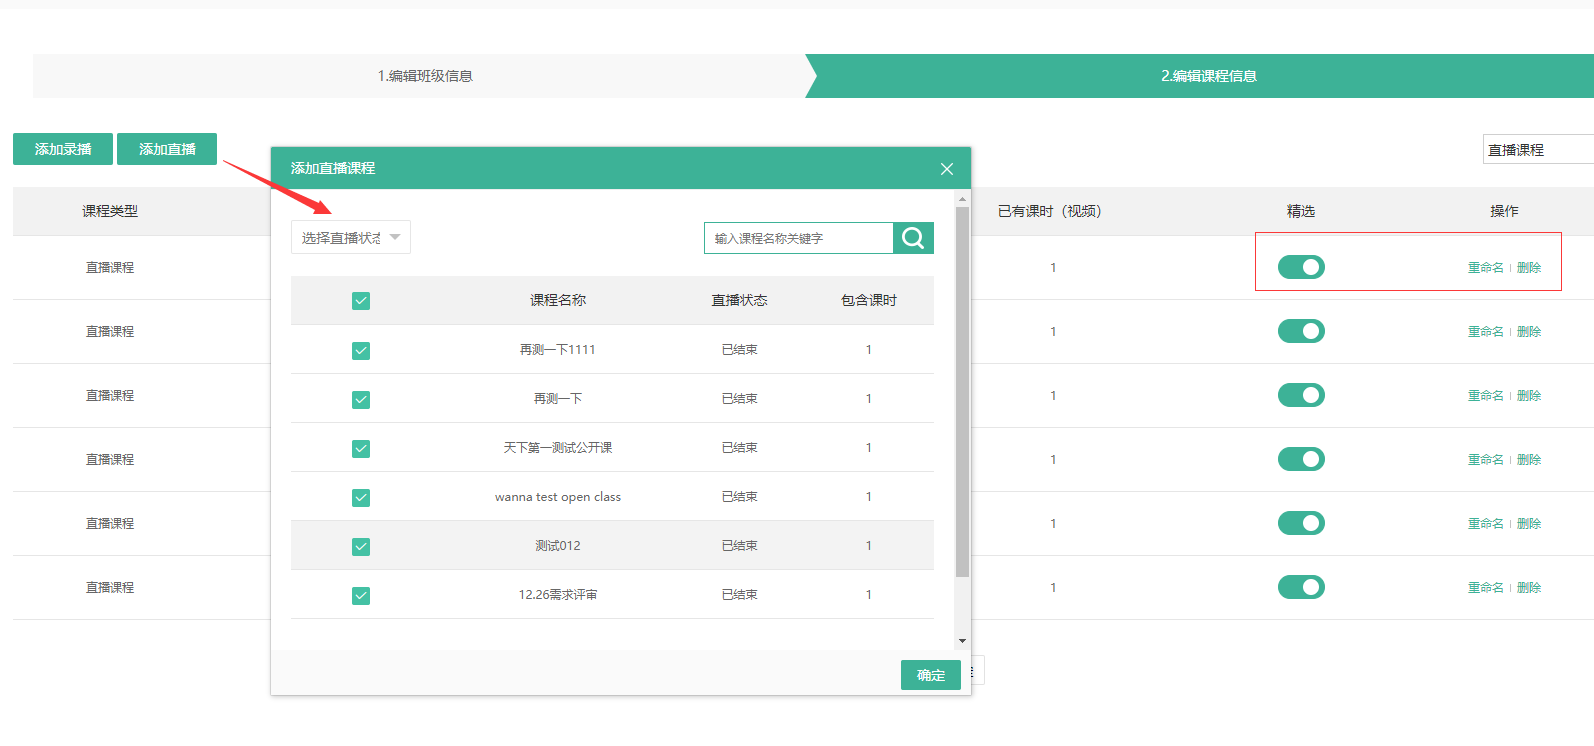Viewport: 1594px width, 746px height.
Task: Toggle the select-all checkbox in dialog header
Action: pyautogui.click(x=361, y=301)
